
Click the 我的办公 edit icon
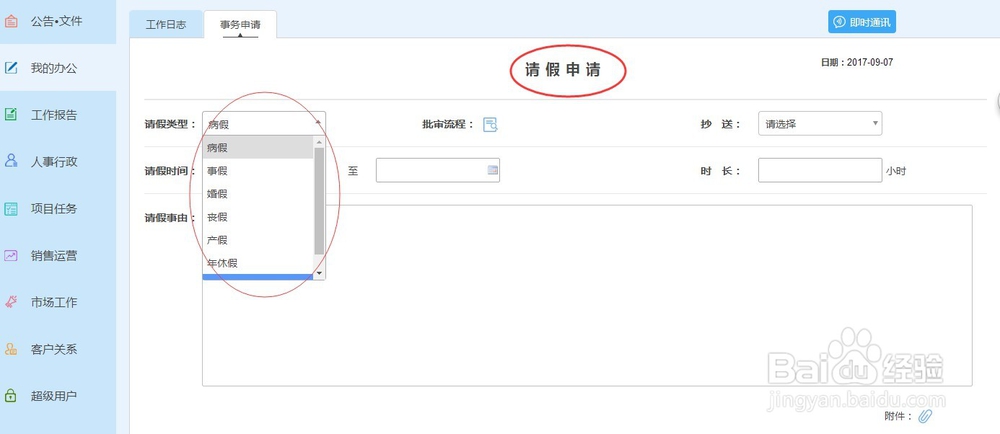[11, 68]
